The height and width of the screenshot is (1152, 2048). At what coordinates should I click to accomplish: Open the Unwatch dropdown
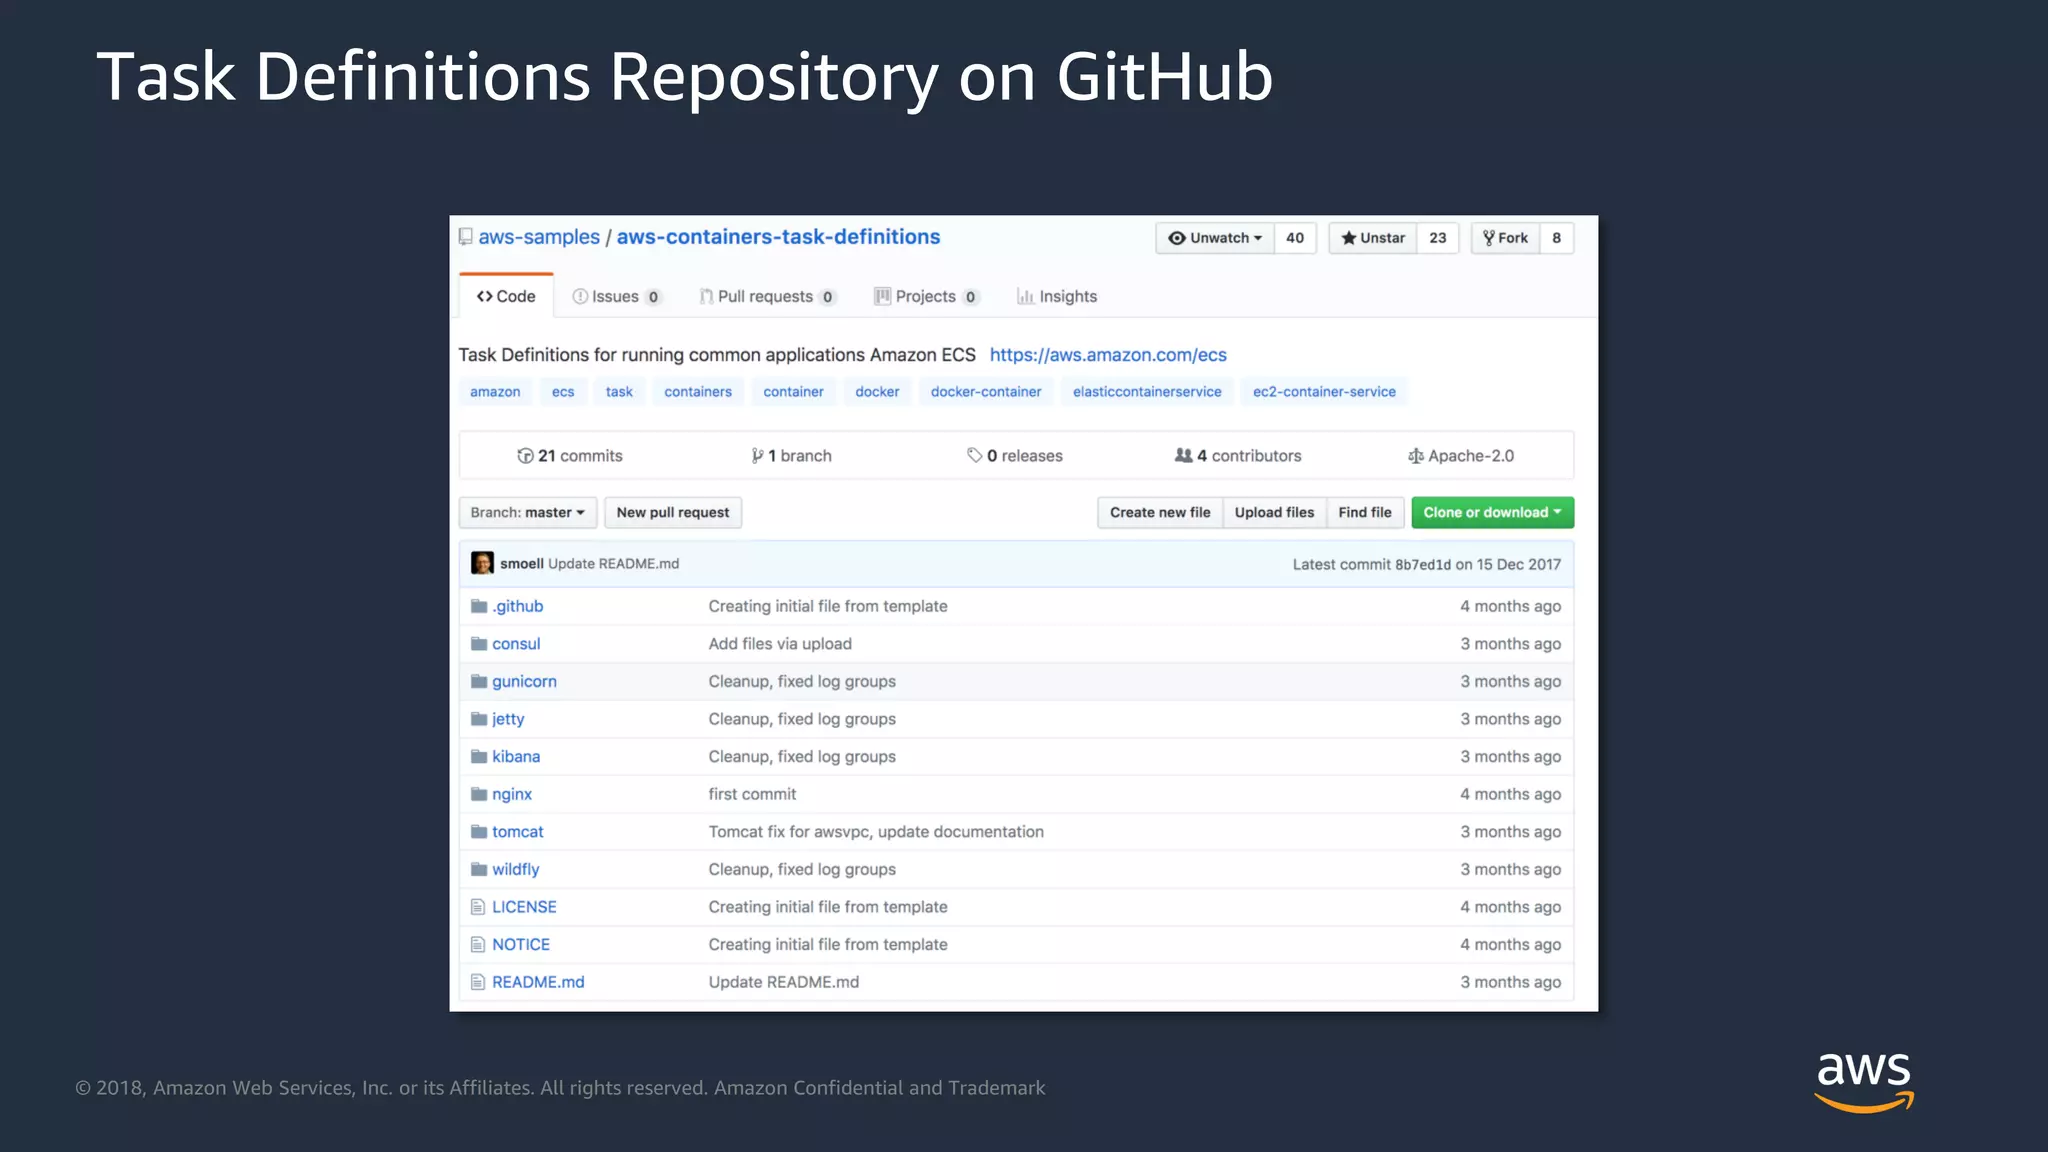click(x=1215, y=238)
